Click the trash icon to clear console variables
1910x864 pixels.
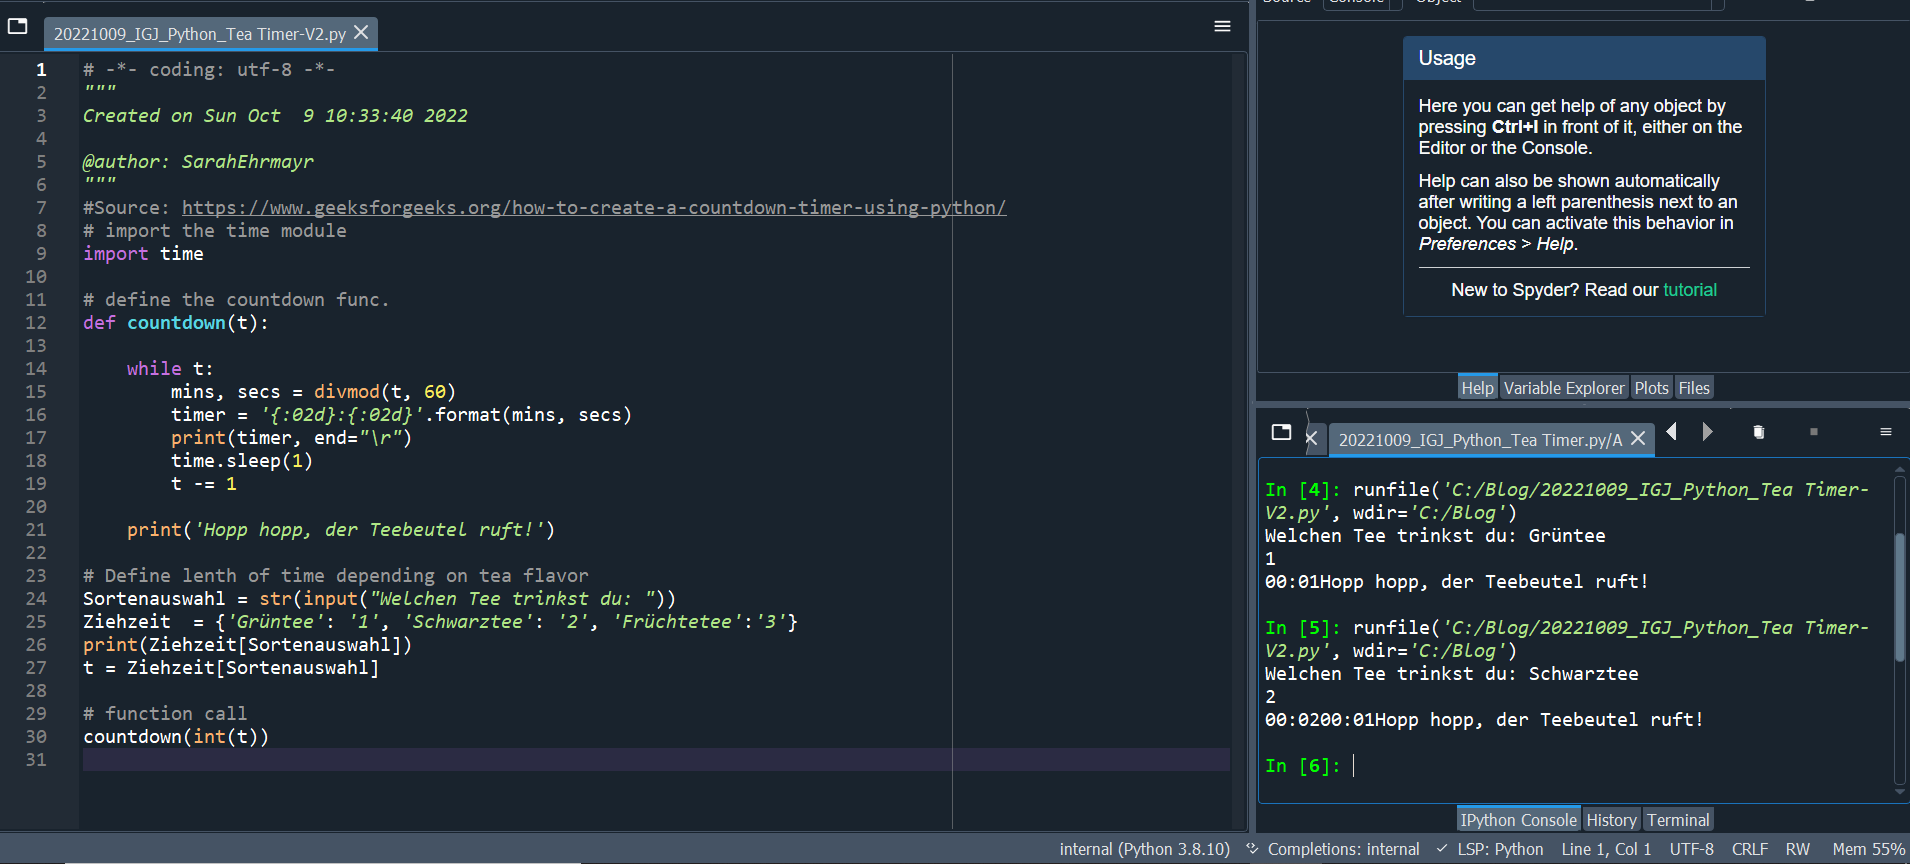tap(1758, 432)
